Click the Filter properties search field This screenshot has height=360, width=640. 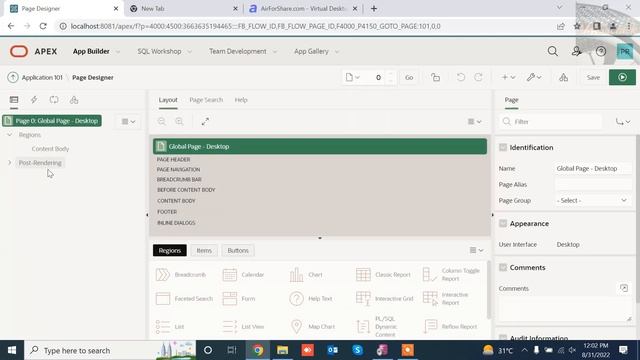coord(551,121)
